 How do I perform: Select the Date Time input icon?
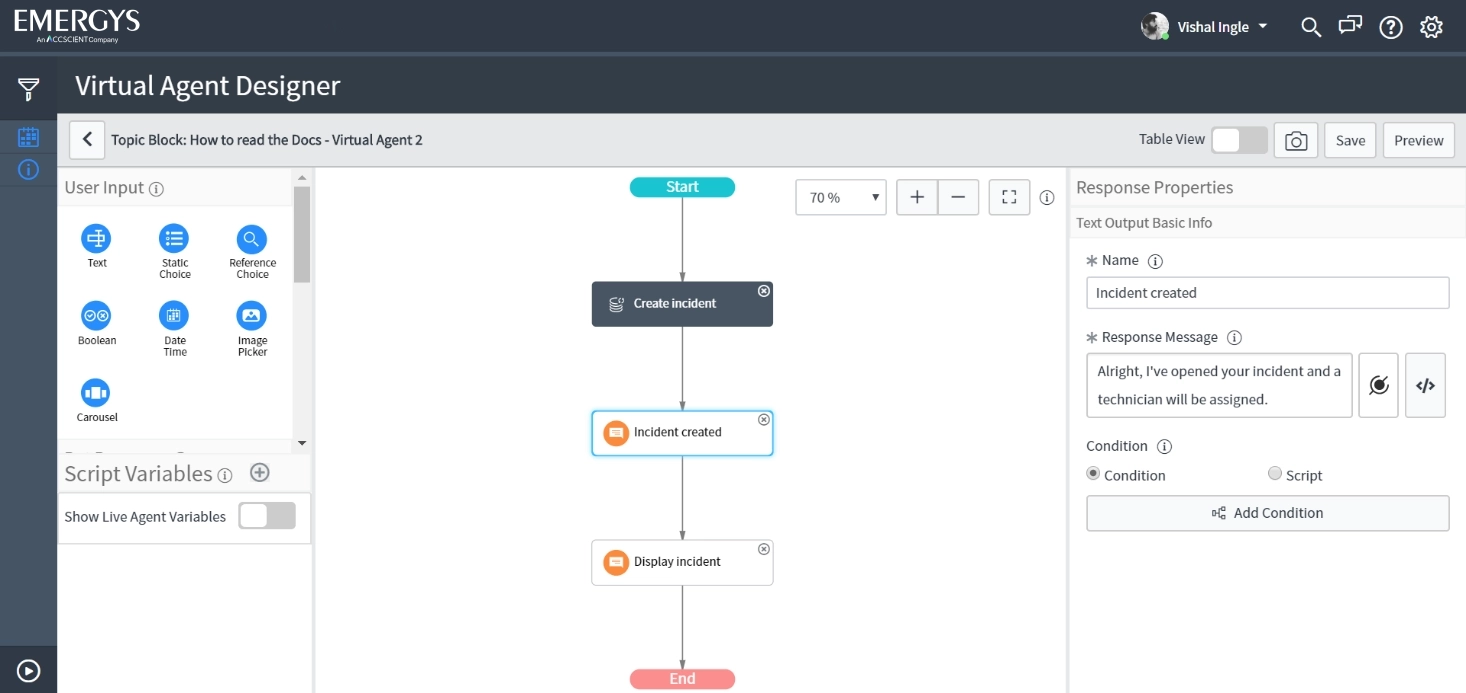[174, 316]
